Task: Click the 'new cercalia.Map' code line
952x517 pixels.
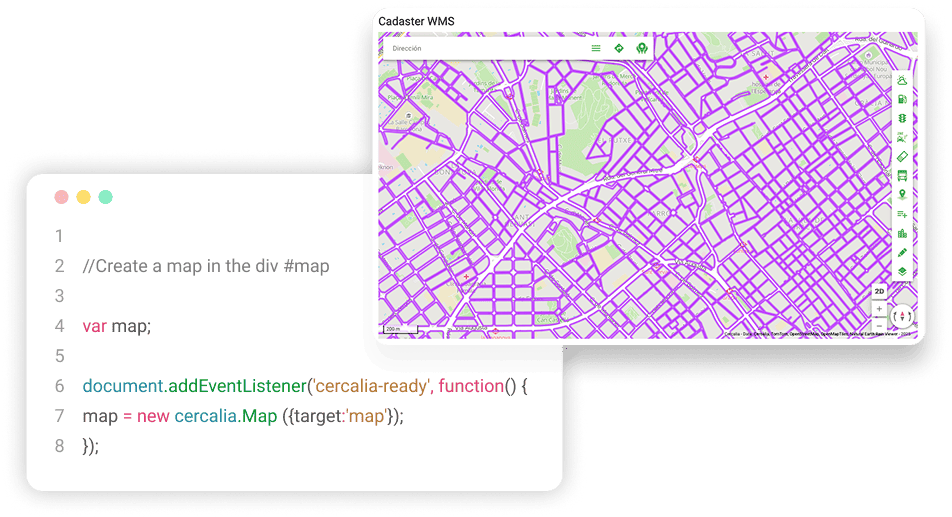Action: pyautogui.click(x=243, y=416)
